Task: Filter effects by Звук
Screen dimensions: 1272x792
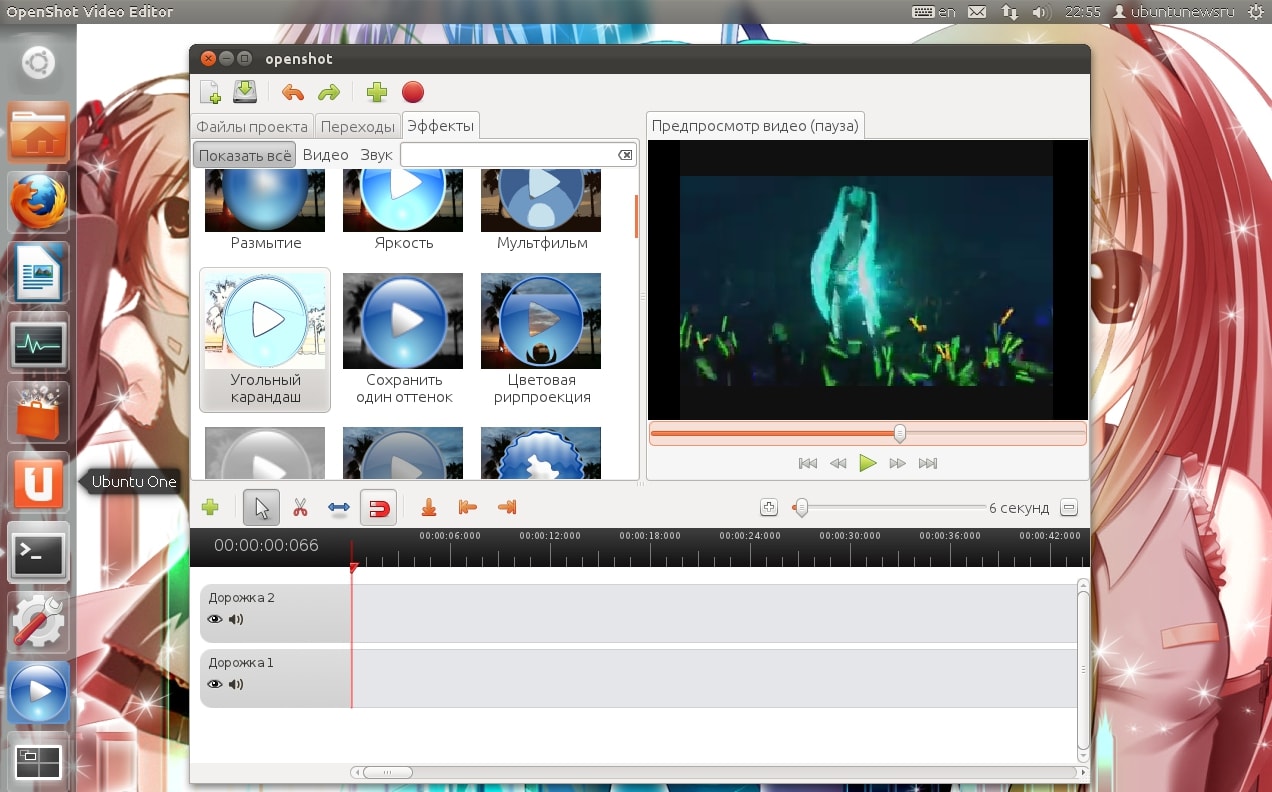Action: tap(376, 155)
